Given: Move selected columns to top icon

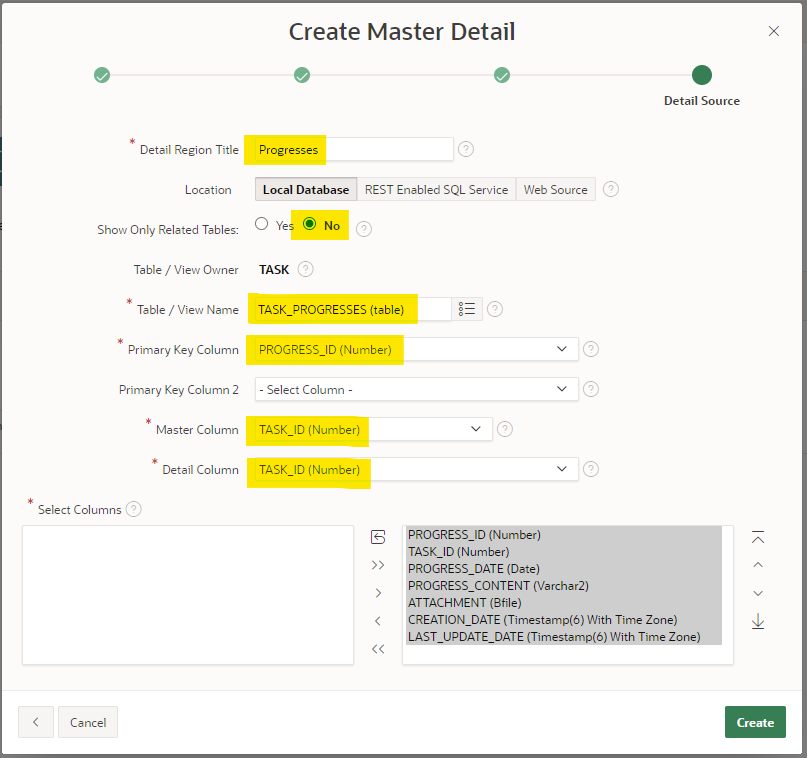Looking at the screenshot, I should pos(758,538).
